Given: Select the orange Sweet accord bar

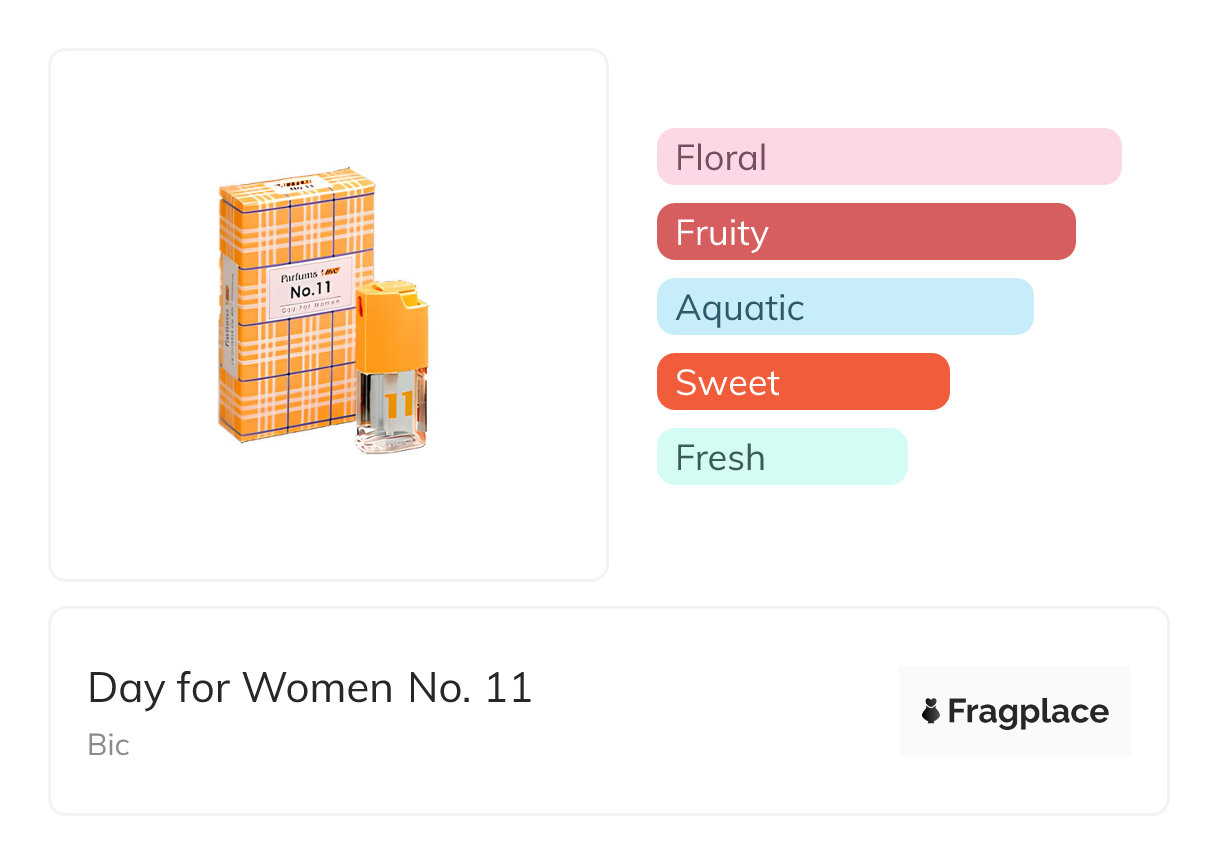Looking at the screenshot, I should (x=802, y=382).
